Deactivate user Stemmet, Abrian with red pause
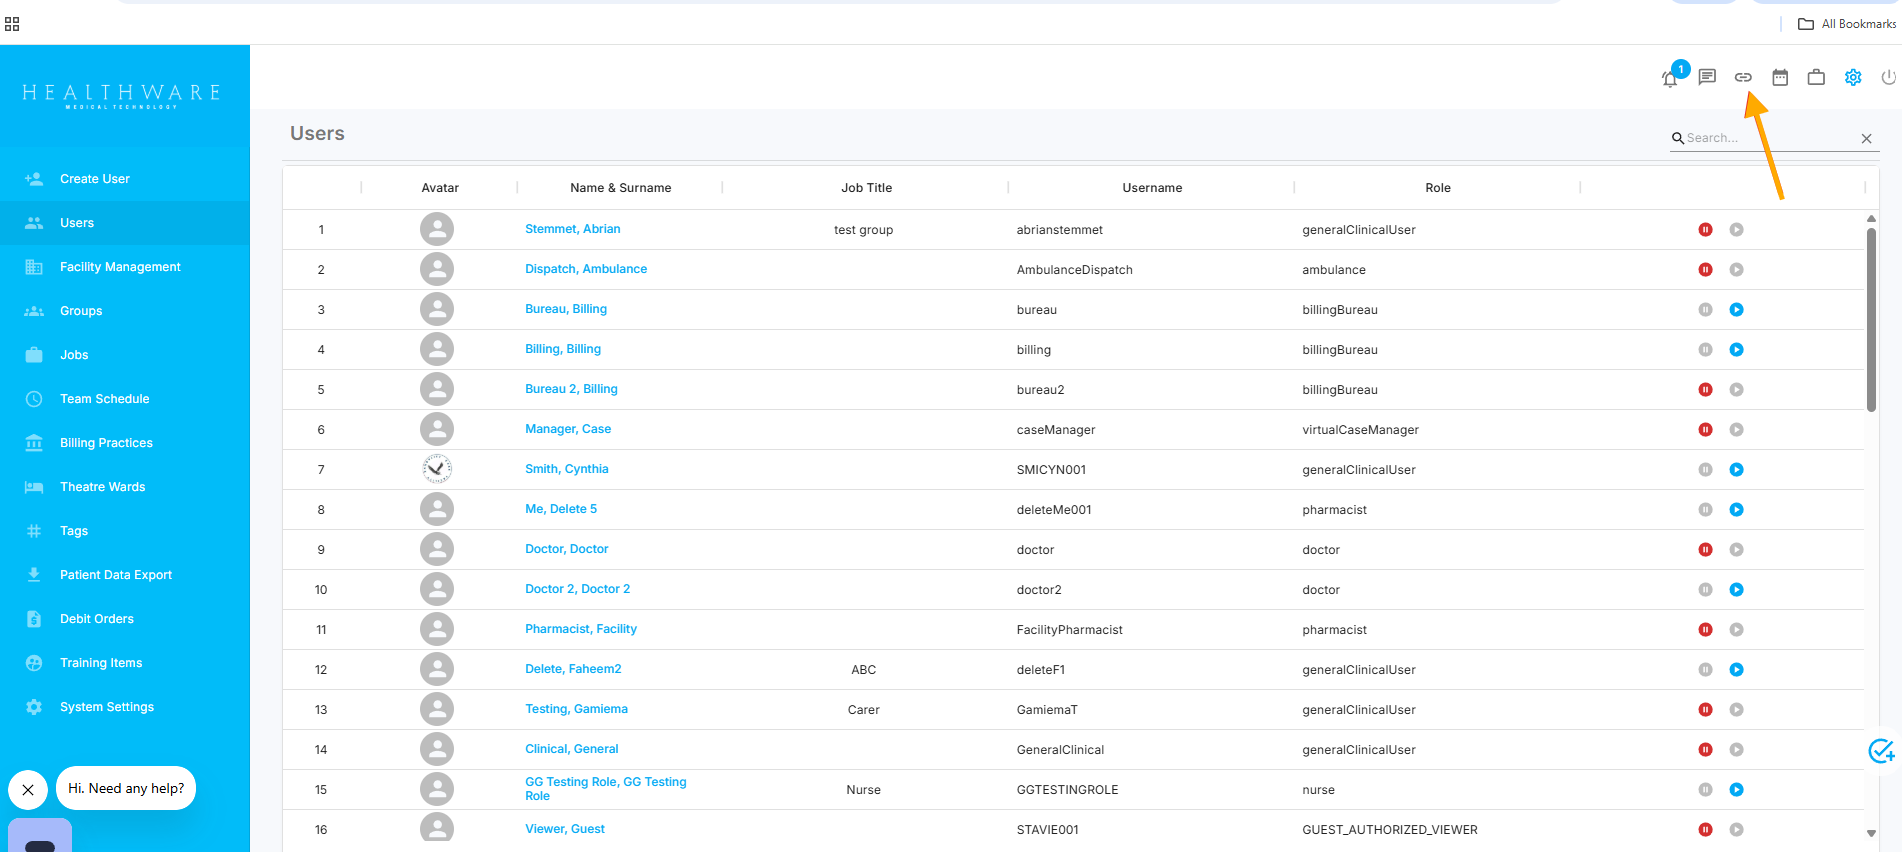This screenshot has height=852, width=1902. pos(1705,230)
